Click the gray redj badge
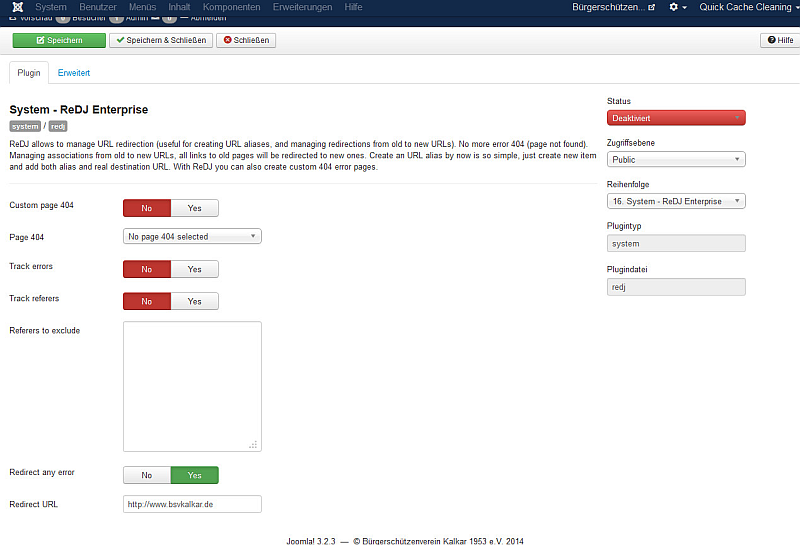 58,126
